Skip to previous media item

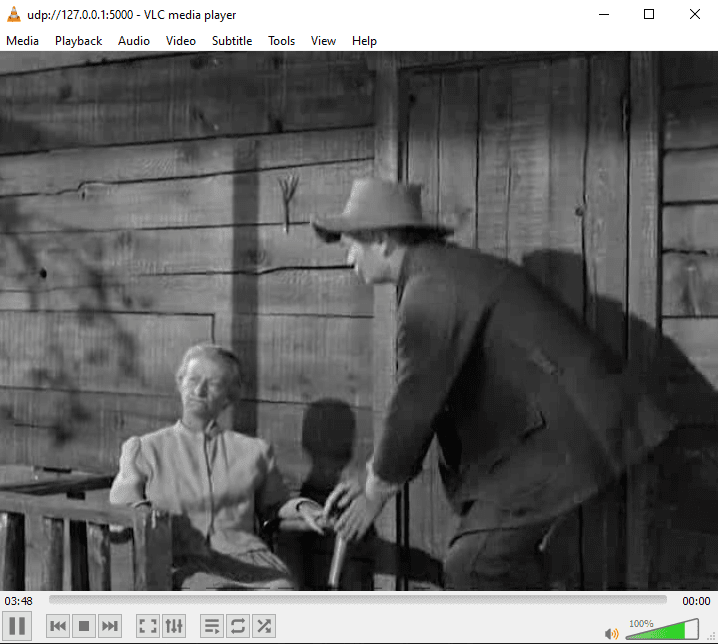pos(58,626)
